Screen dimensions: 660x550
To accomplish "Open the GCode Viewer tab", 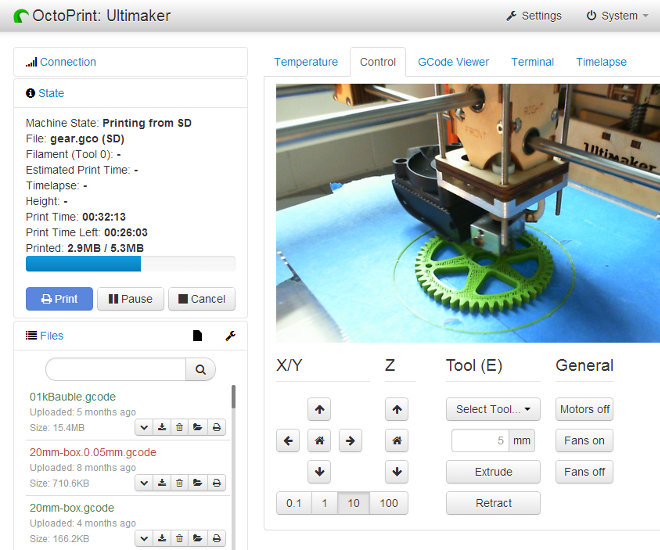I will pyautogui.click(x=453, y=62).
